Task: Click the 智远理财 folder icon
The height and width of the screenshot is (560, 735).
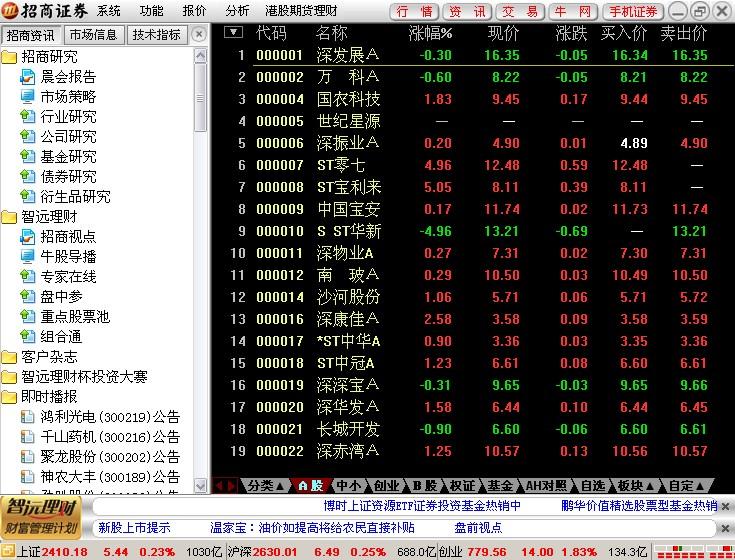Action: coord(9,217)
